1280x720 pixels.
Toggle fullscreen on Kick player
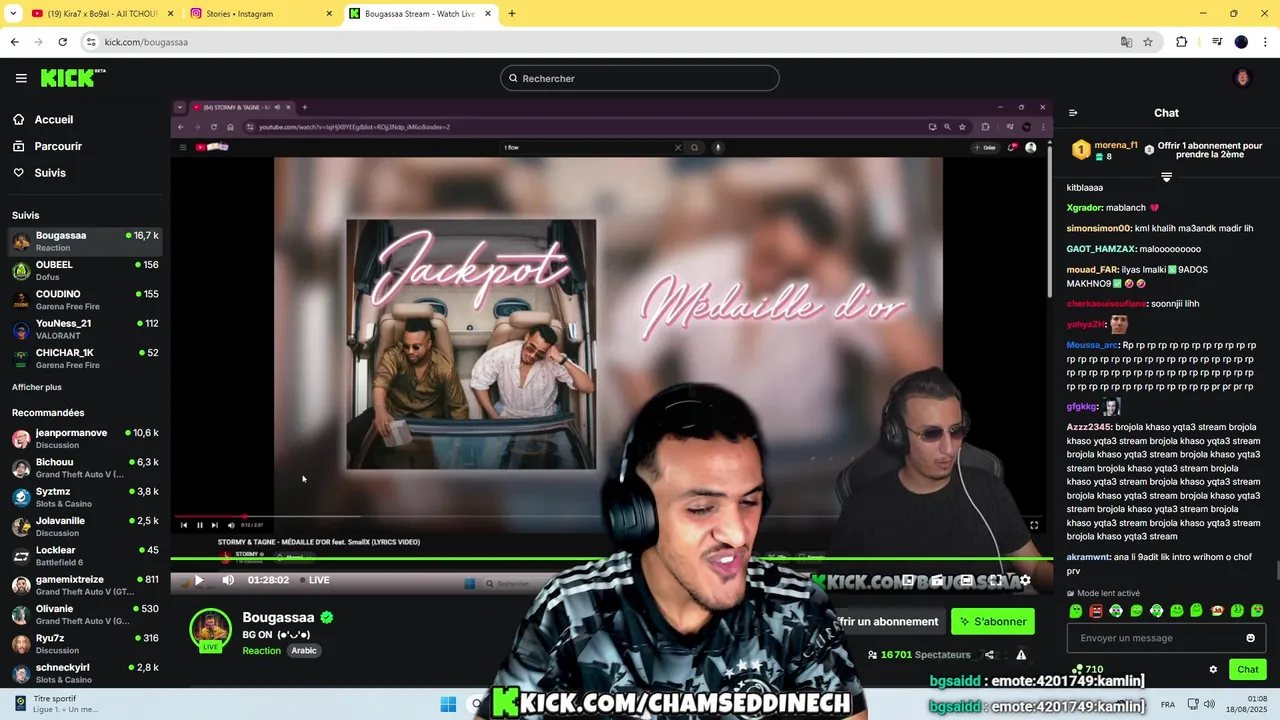pyautogui.click(x=995, y=580)
